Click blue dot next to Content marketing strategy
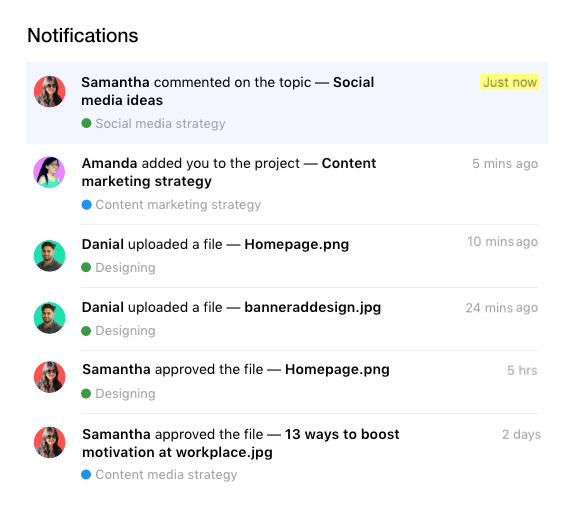572x506 pixels. [86, 205]
